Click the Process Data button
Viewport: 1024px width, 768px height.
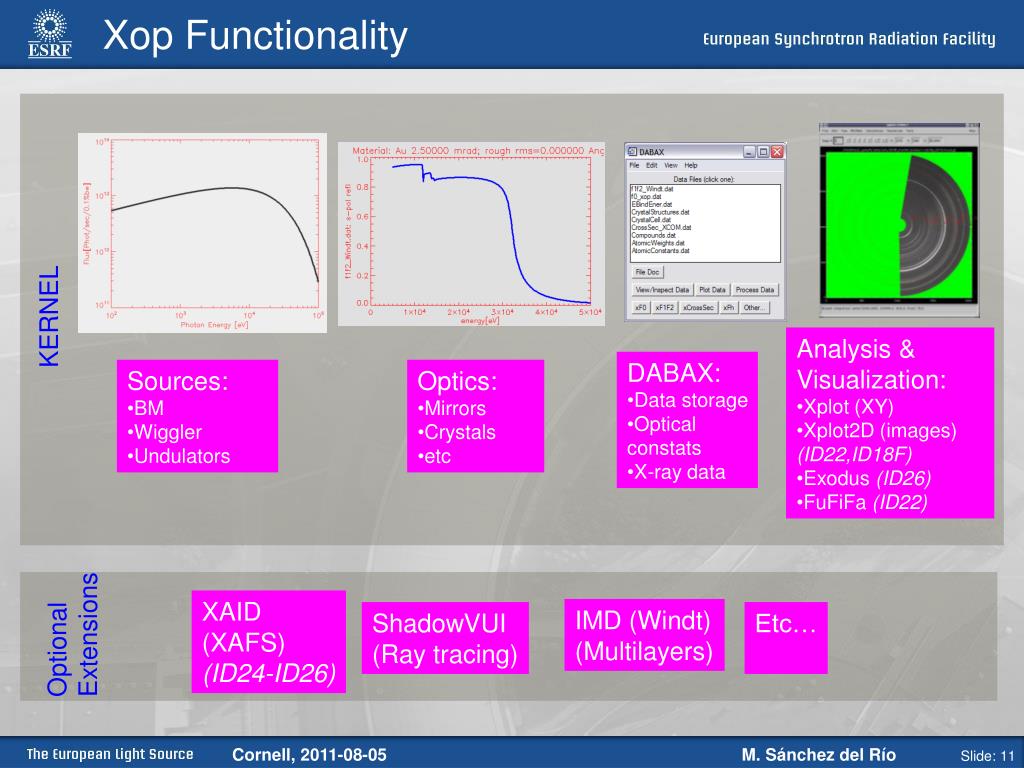(x=754, y=290)
